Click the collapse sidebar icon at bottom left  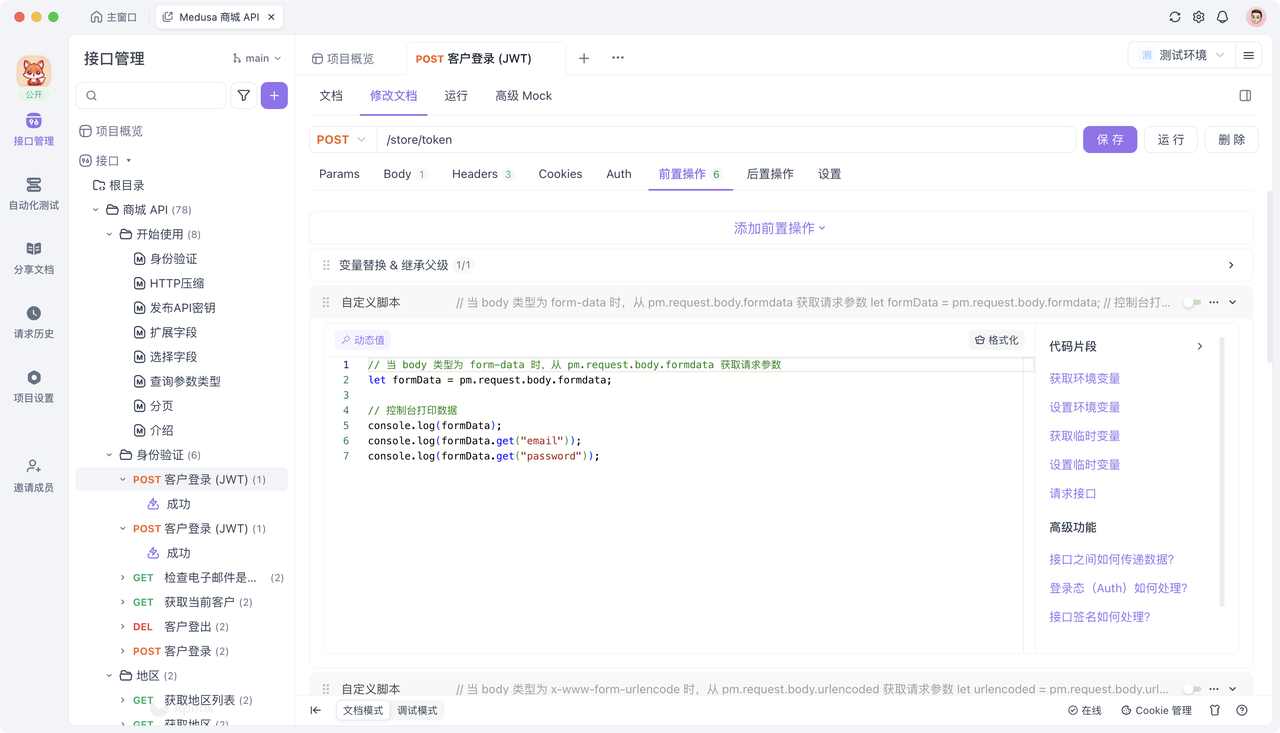[316, 710]
